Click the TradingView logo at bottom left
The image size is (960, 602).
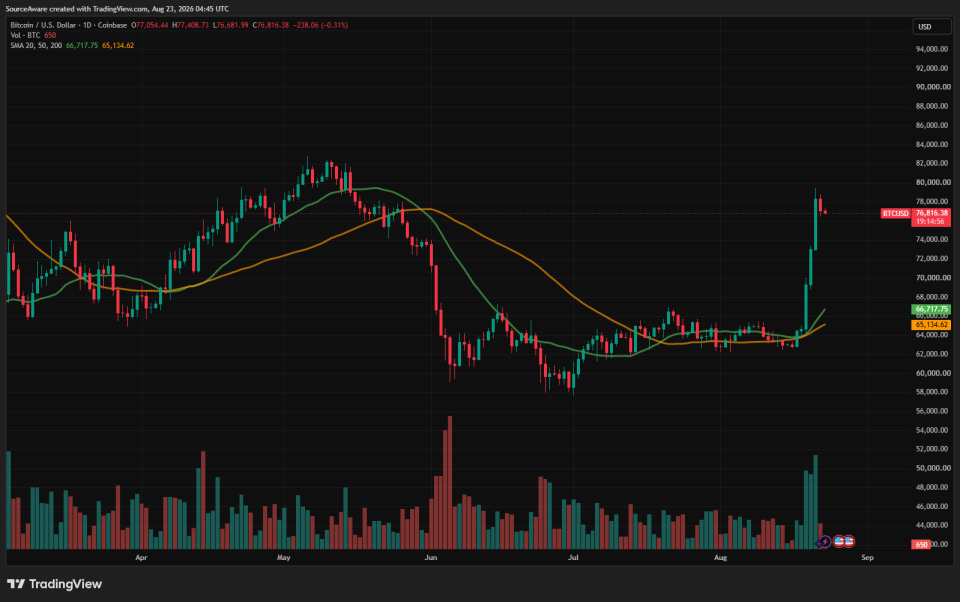(54, 584)
